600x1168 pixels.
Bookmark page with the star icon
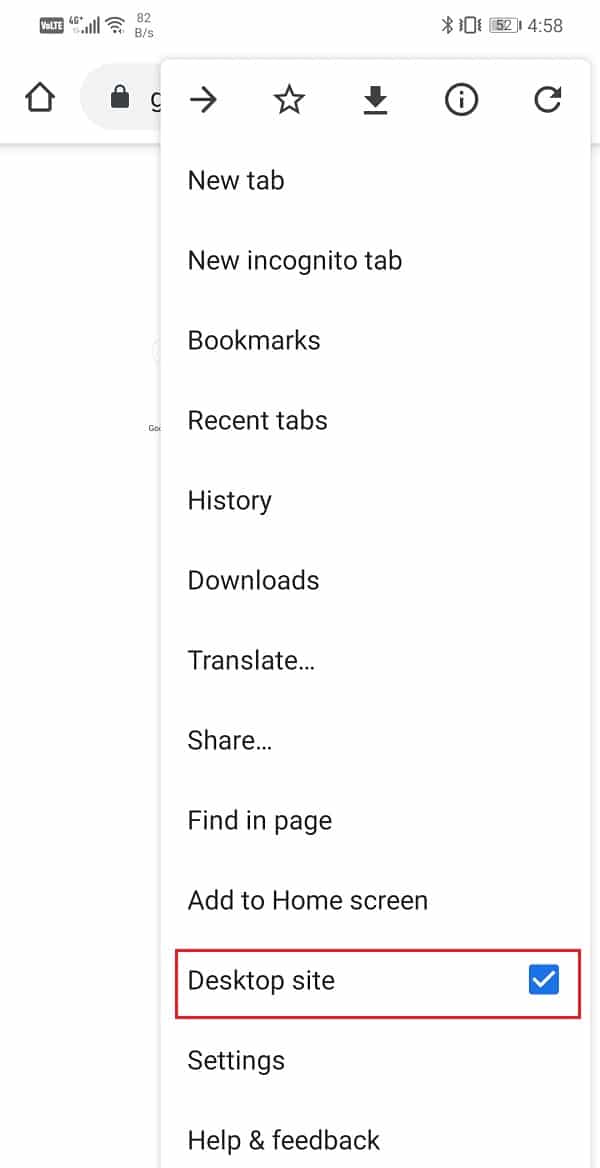click(289, 100)
